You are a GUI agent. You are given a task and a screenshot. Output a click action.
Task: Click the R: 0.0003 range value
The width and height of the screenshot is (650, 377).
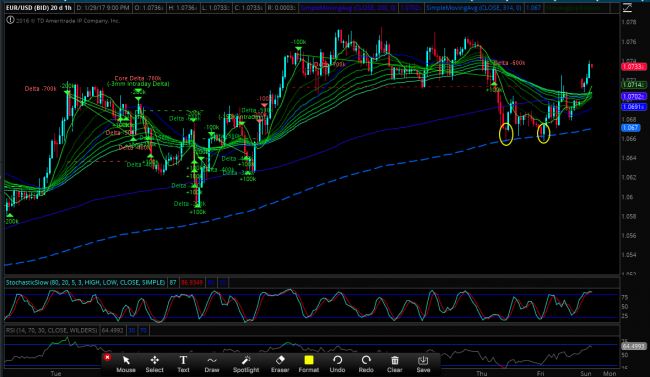[282, 7]
